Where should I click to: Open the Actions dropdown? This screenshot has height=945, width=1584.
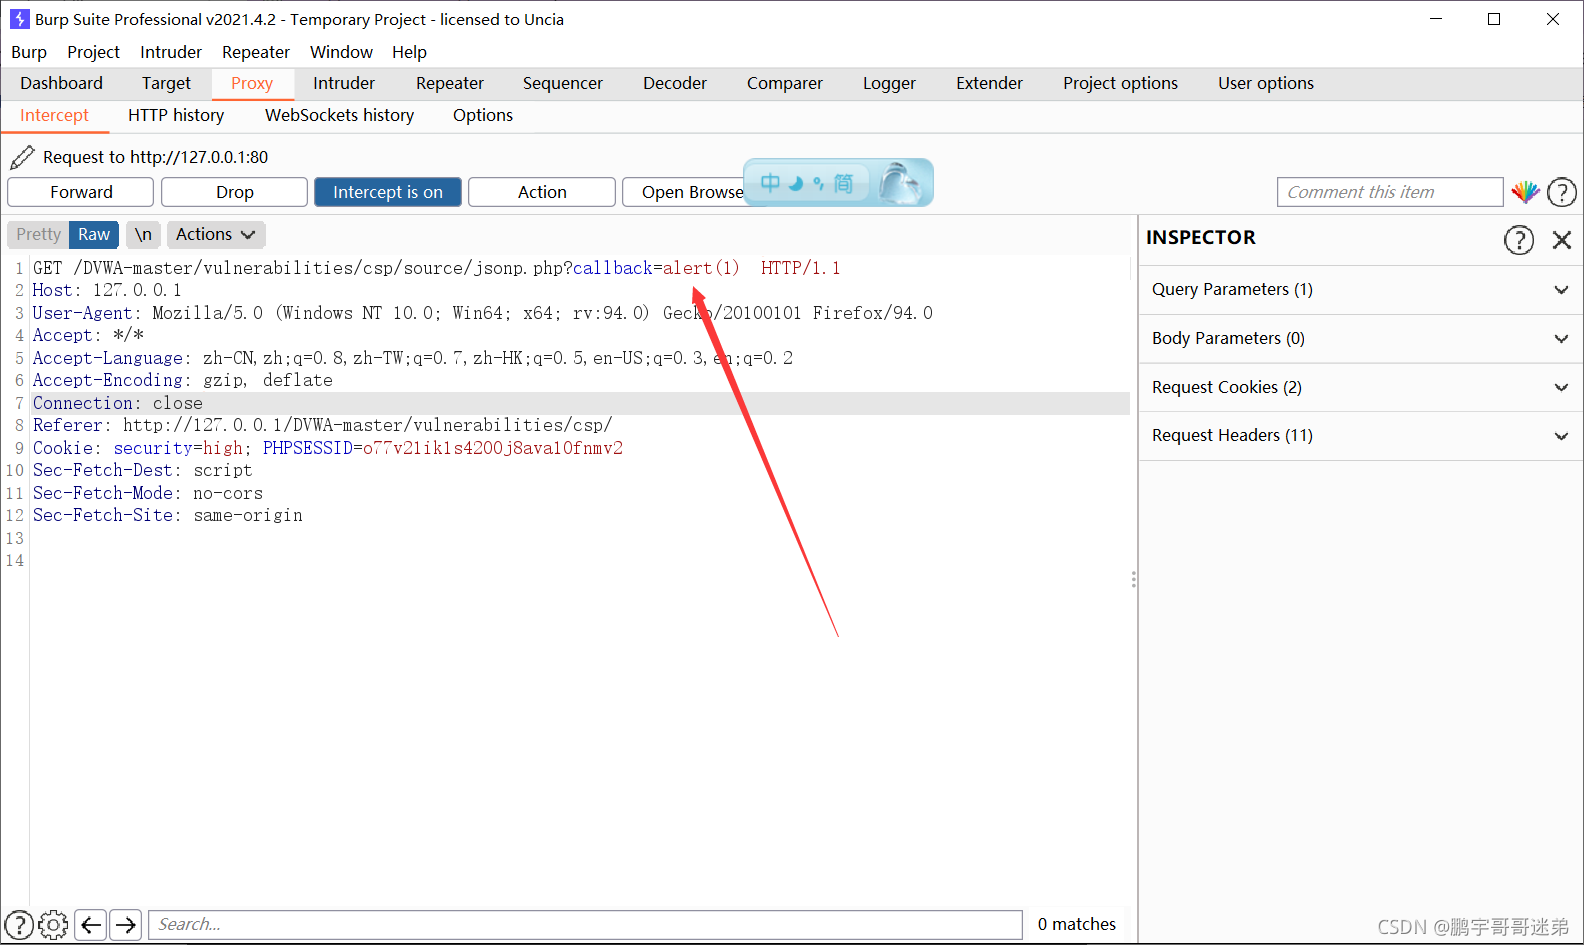pos(215,234)
